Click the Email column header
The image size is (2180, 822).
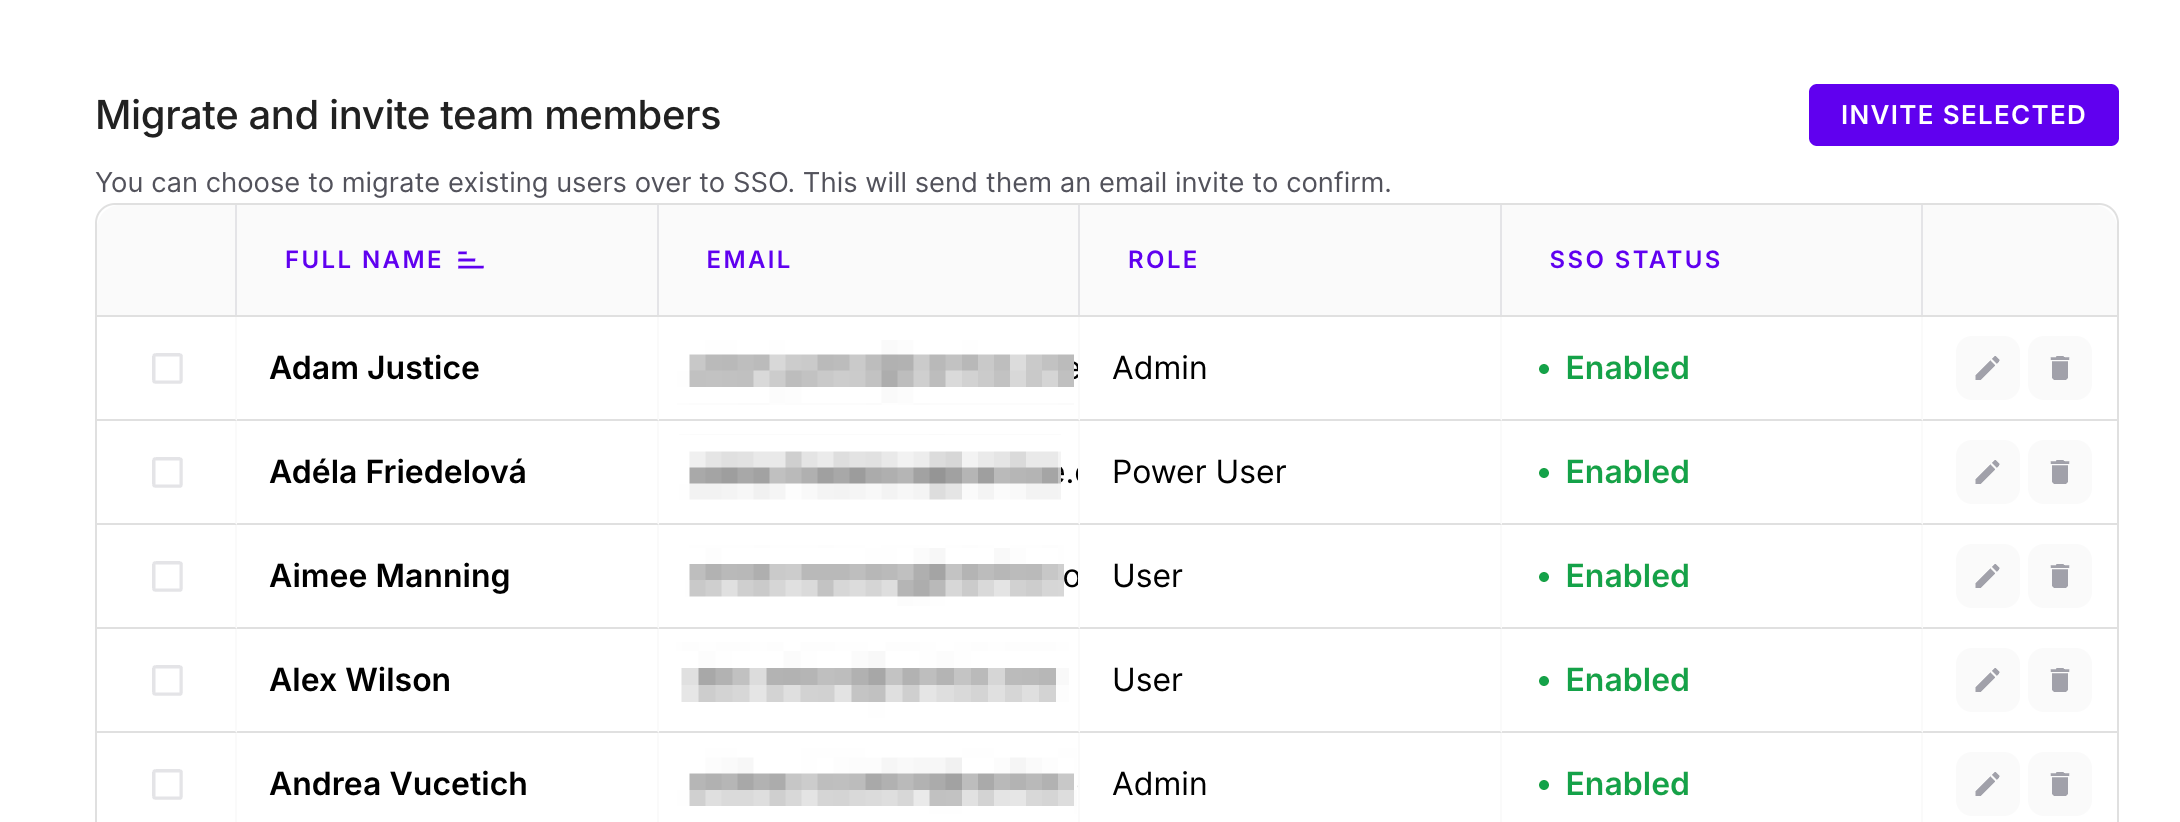click(x=748, y=260)
